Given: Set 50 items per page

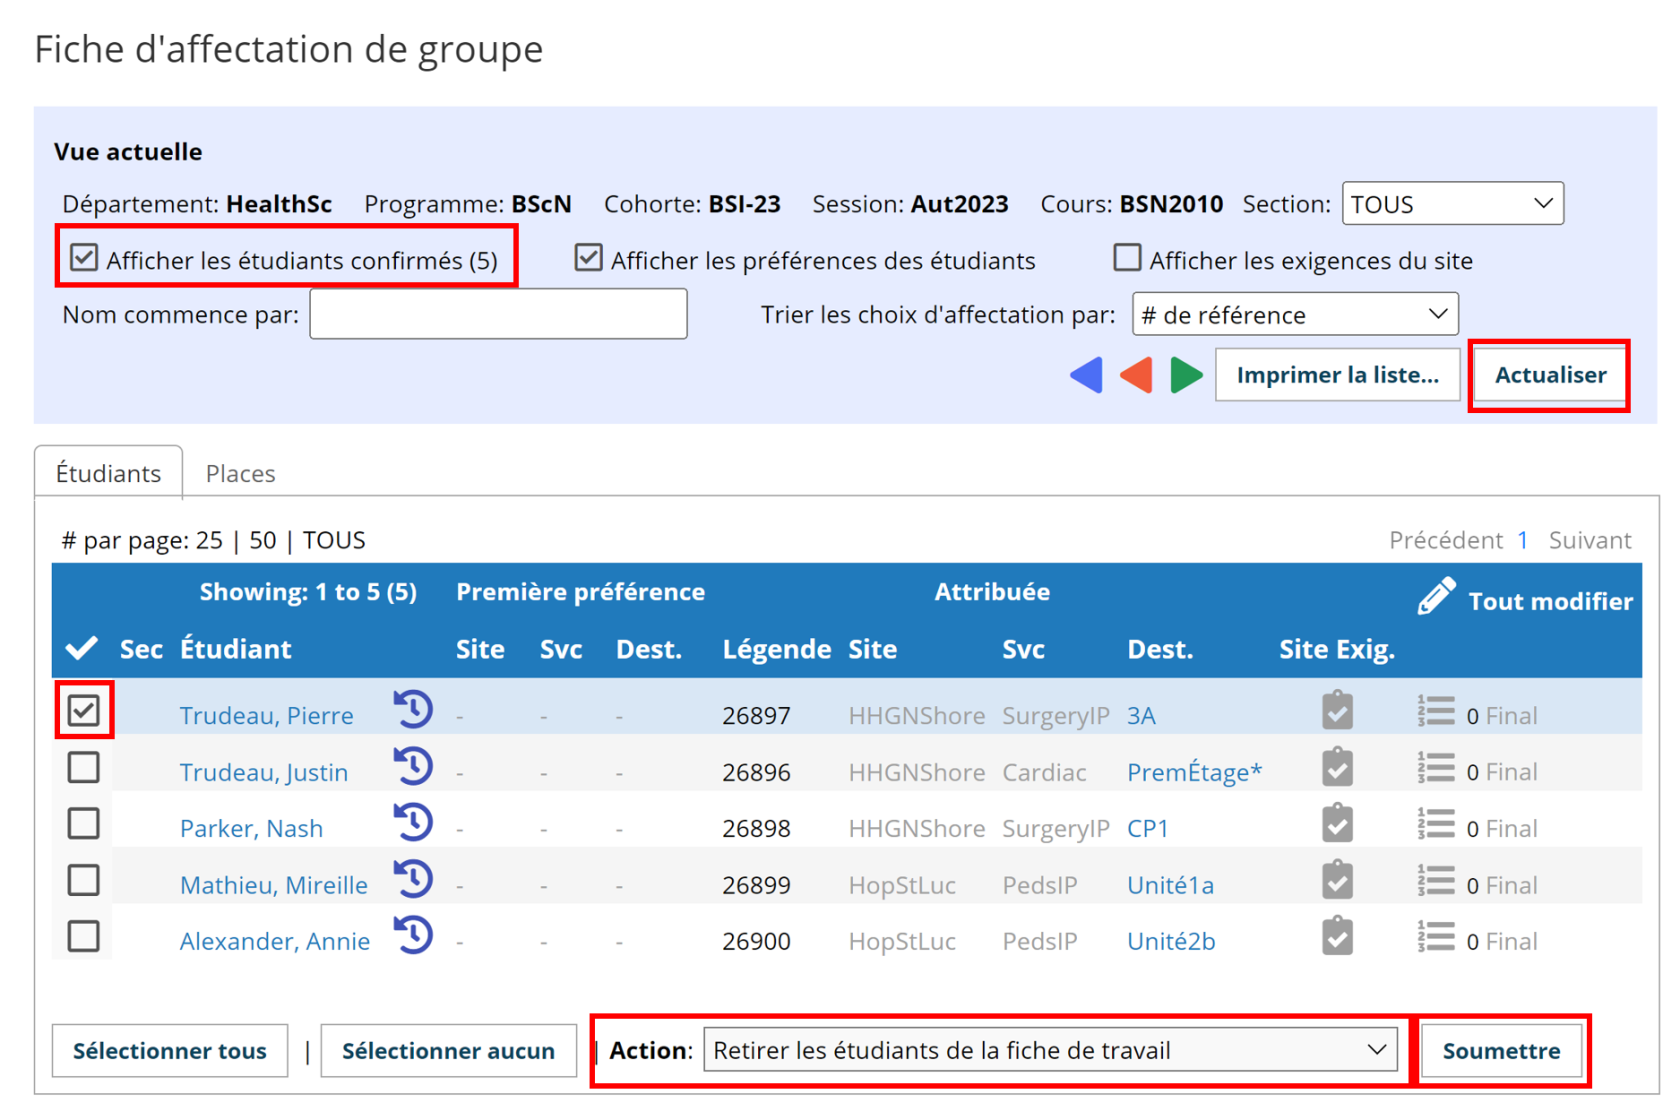Looking at the screenshot, I should click(x=263, y=540).
